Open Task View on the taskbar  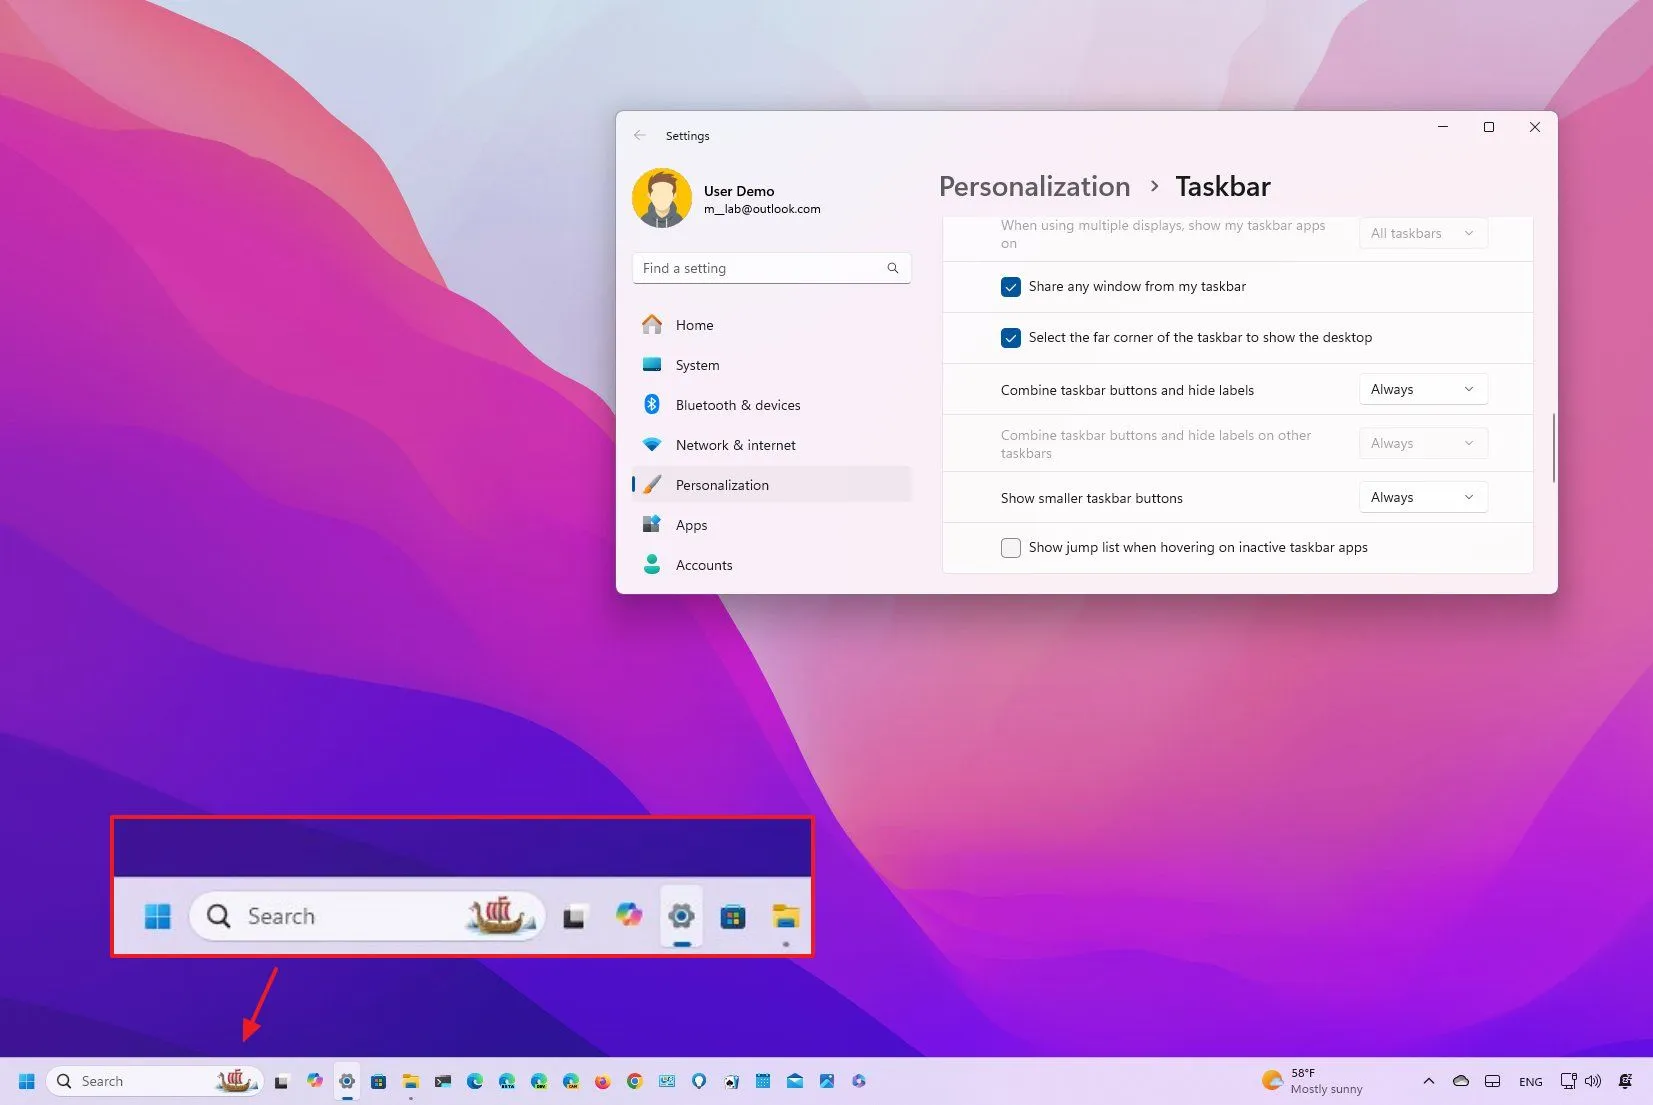point(282,1081)
